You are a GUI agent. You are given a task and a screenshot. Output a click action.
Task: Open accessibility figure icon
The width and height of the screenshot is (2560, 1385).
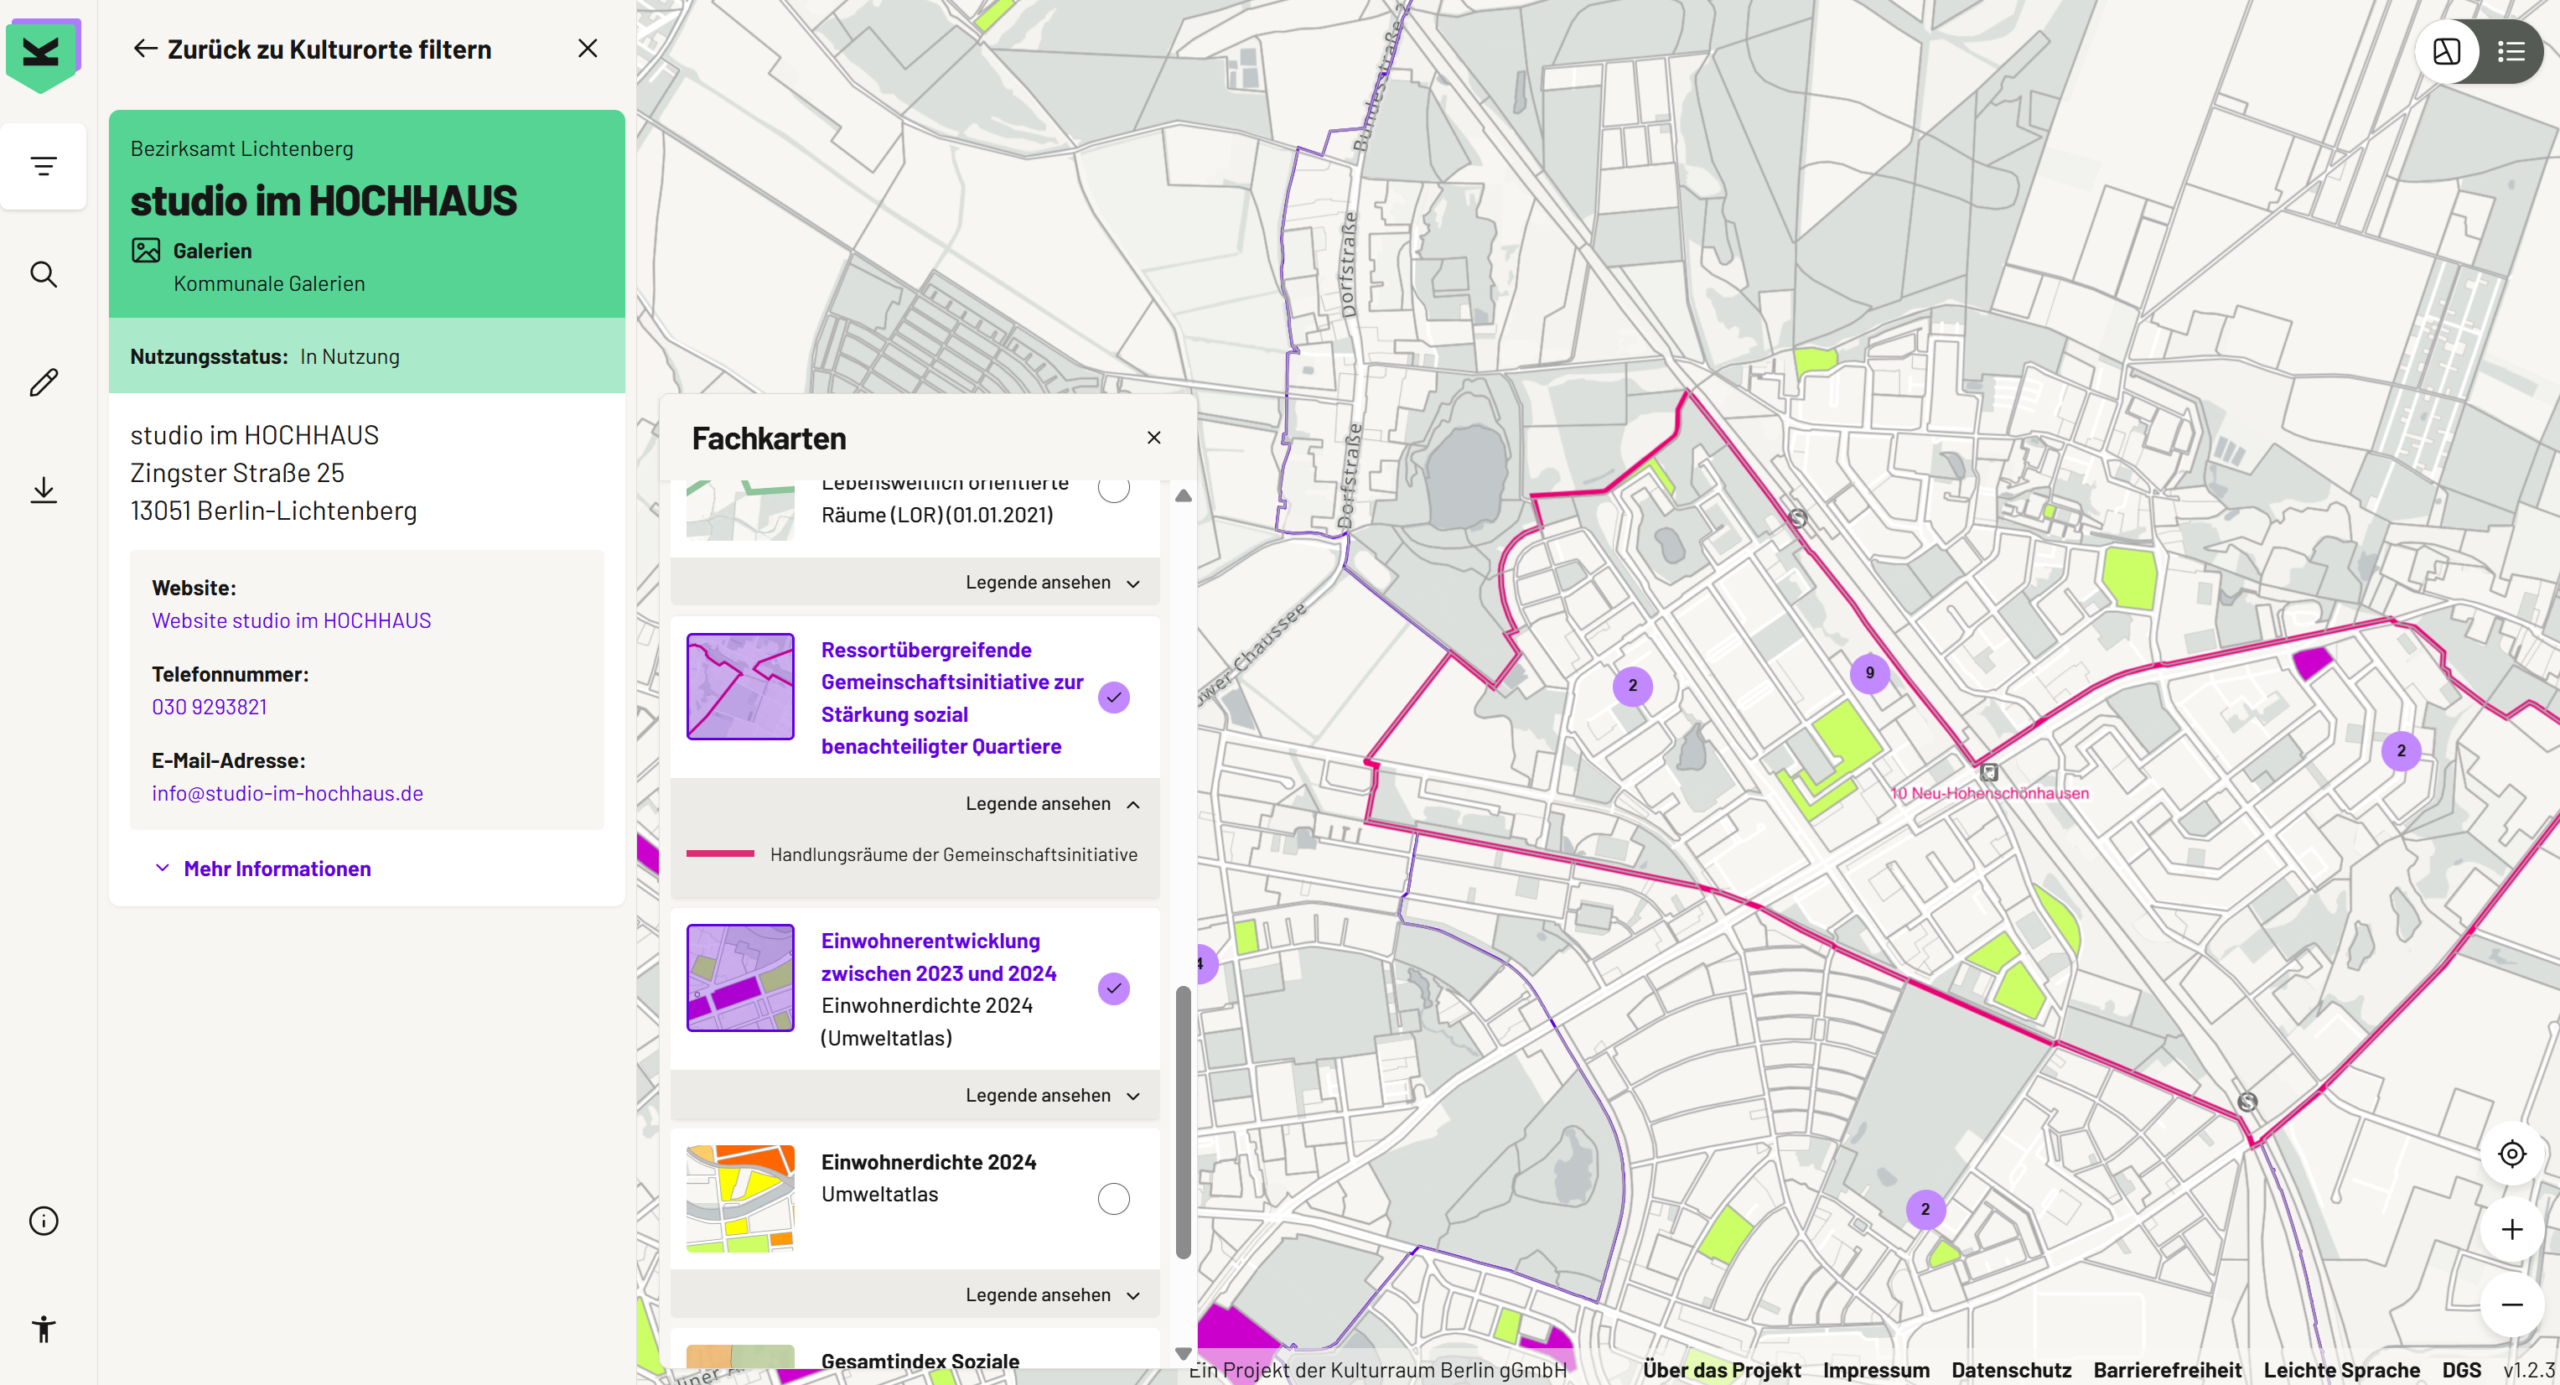click(43, 1329)
